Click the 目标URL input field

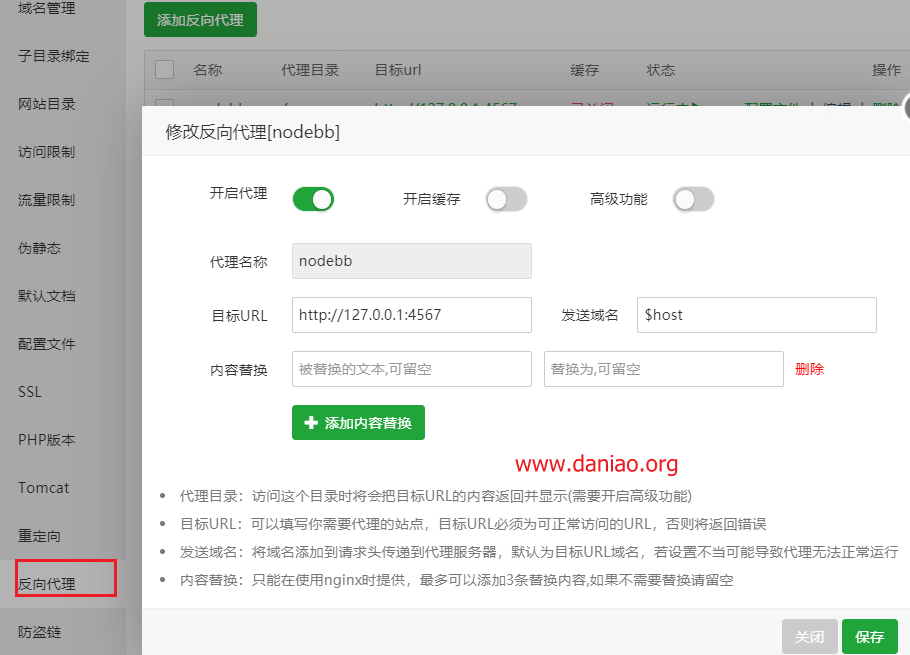411,315
